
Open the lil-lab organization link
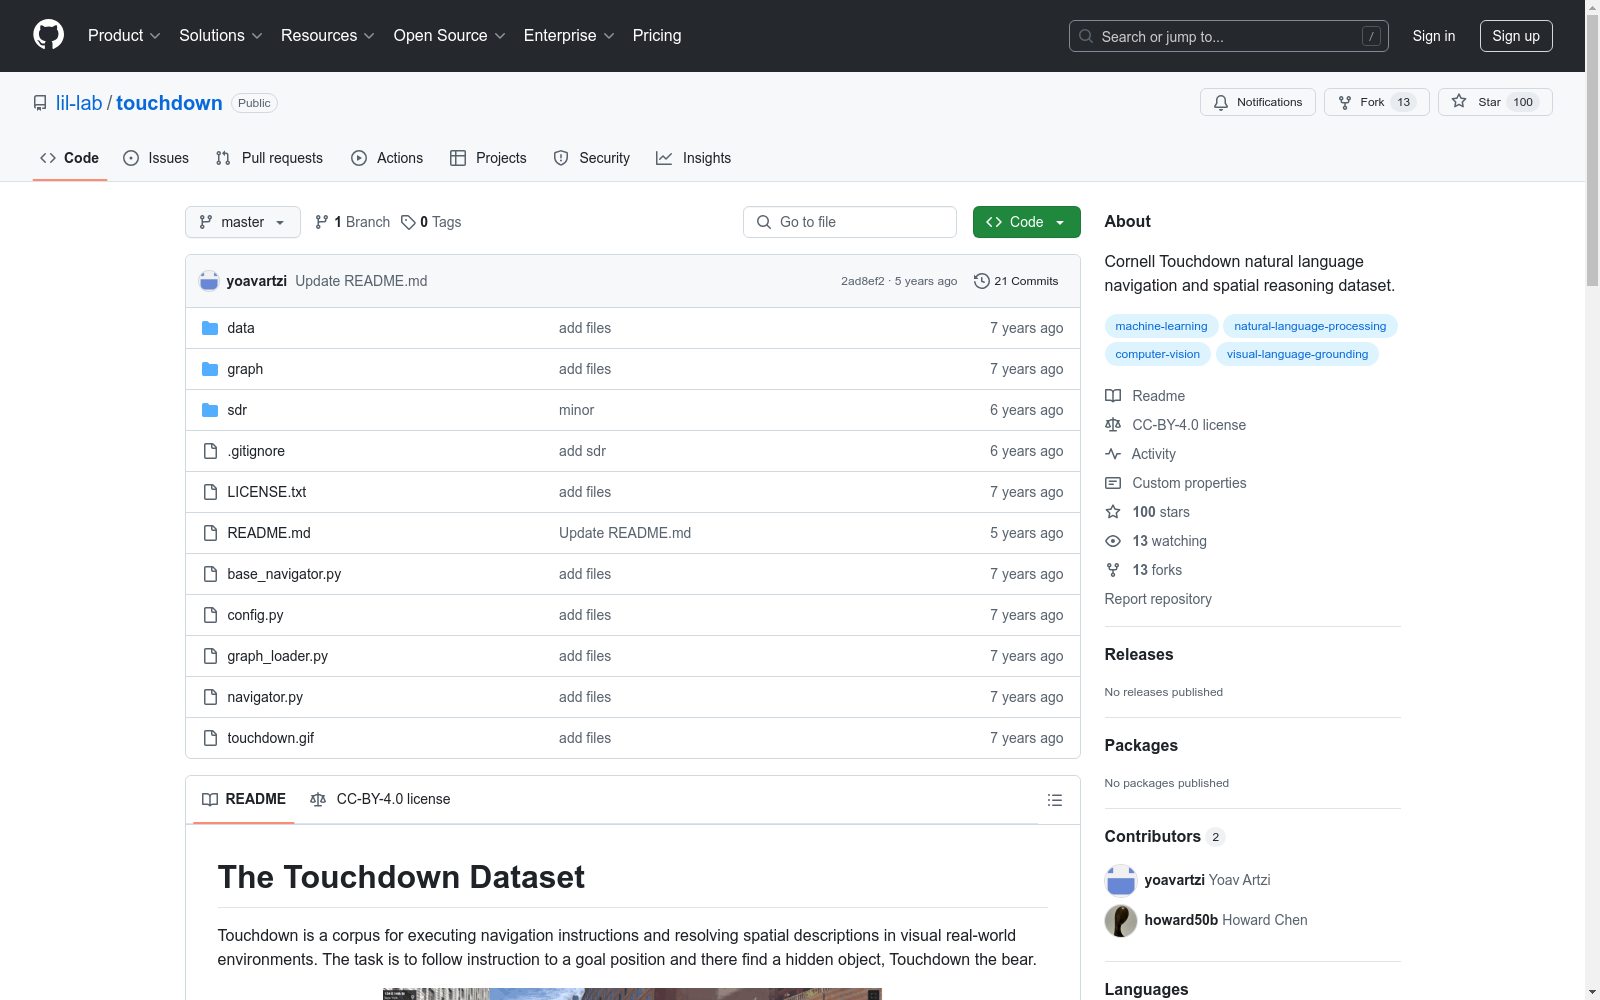point(79,103)
